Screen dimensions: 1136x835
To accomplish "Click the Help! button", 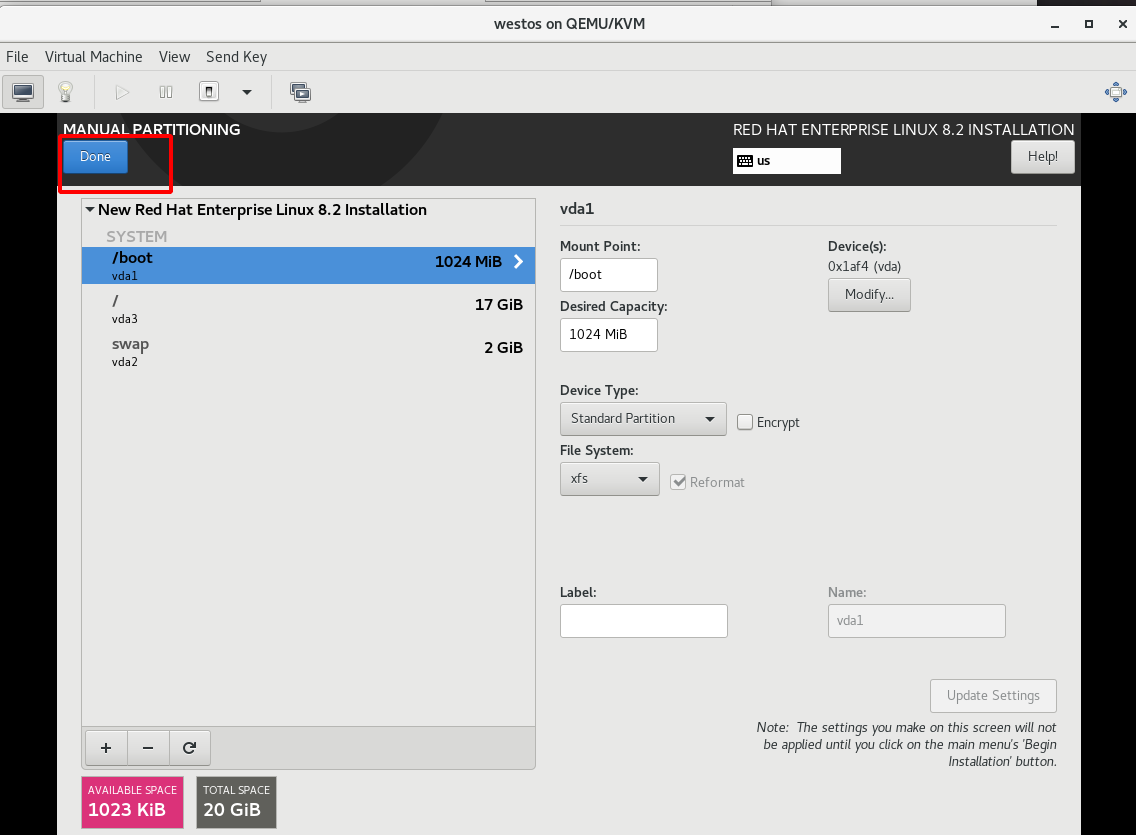I will point(1043,156).
